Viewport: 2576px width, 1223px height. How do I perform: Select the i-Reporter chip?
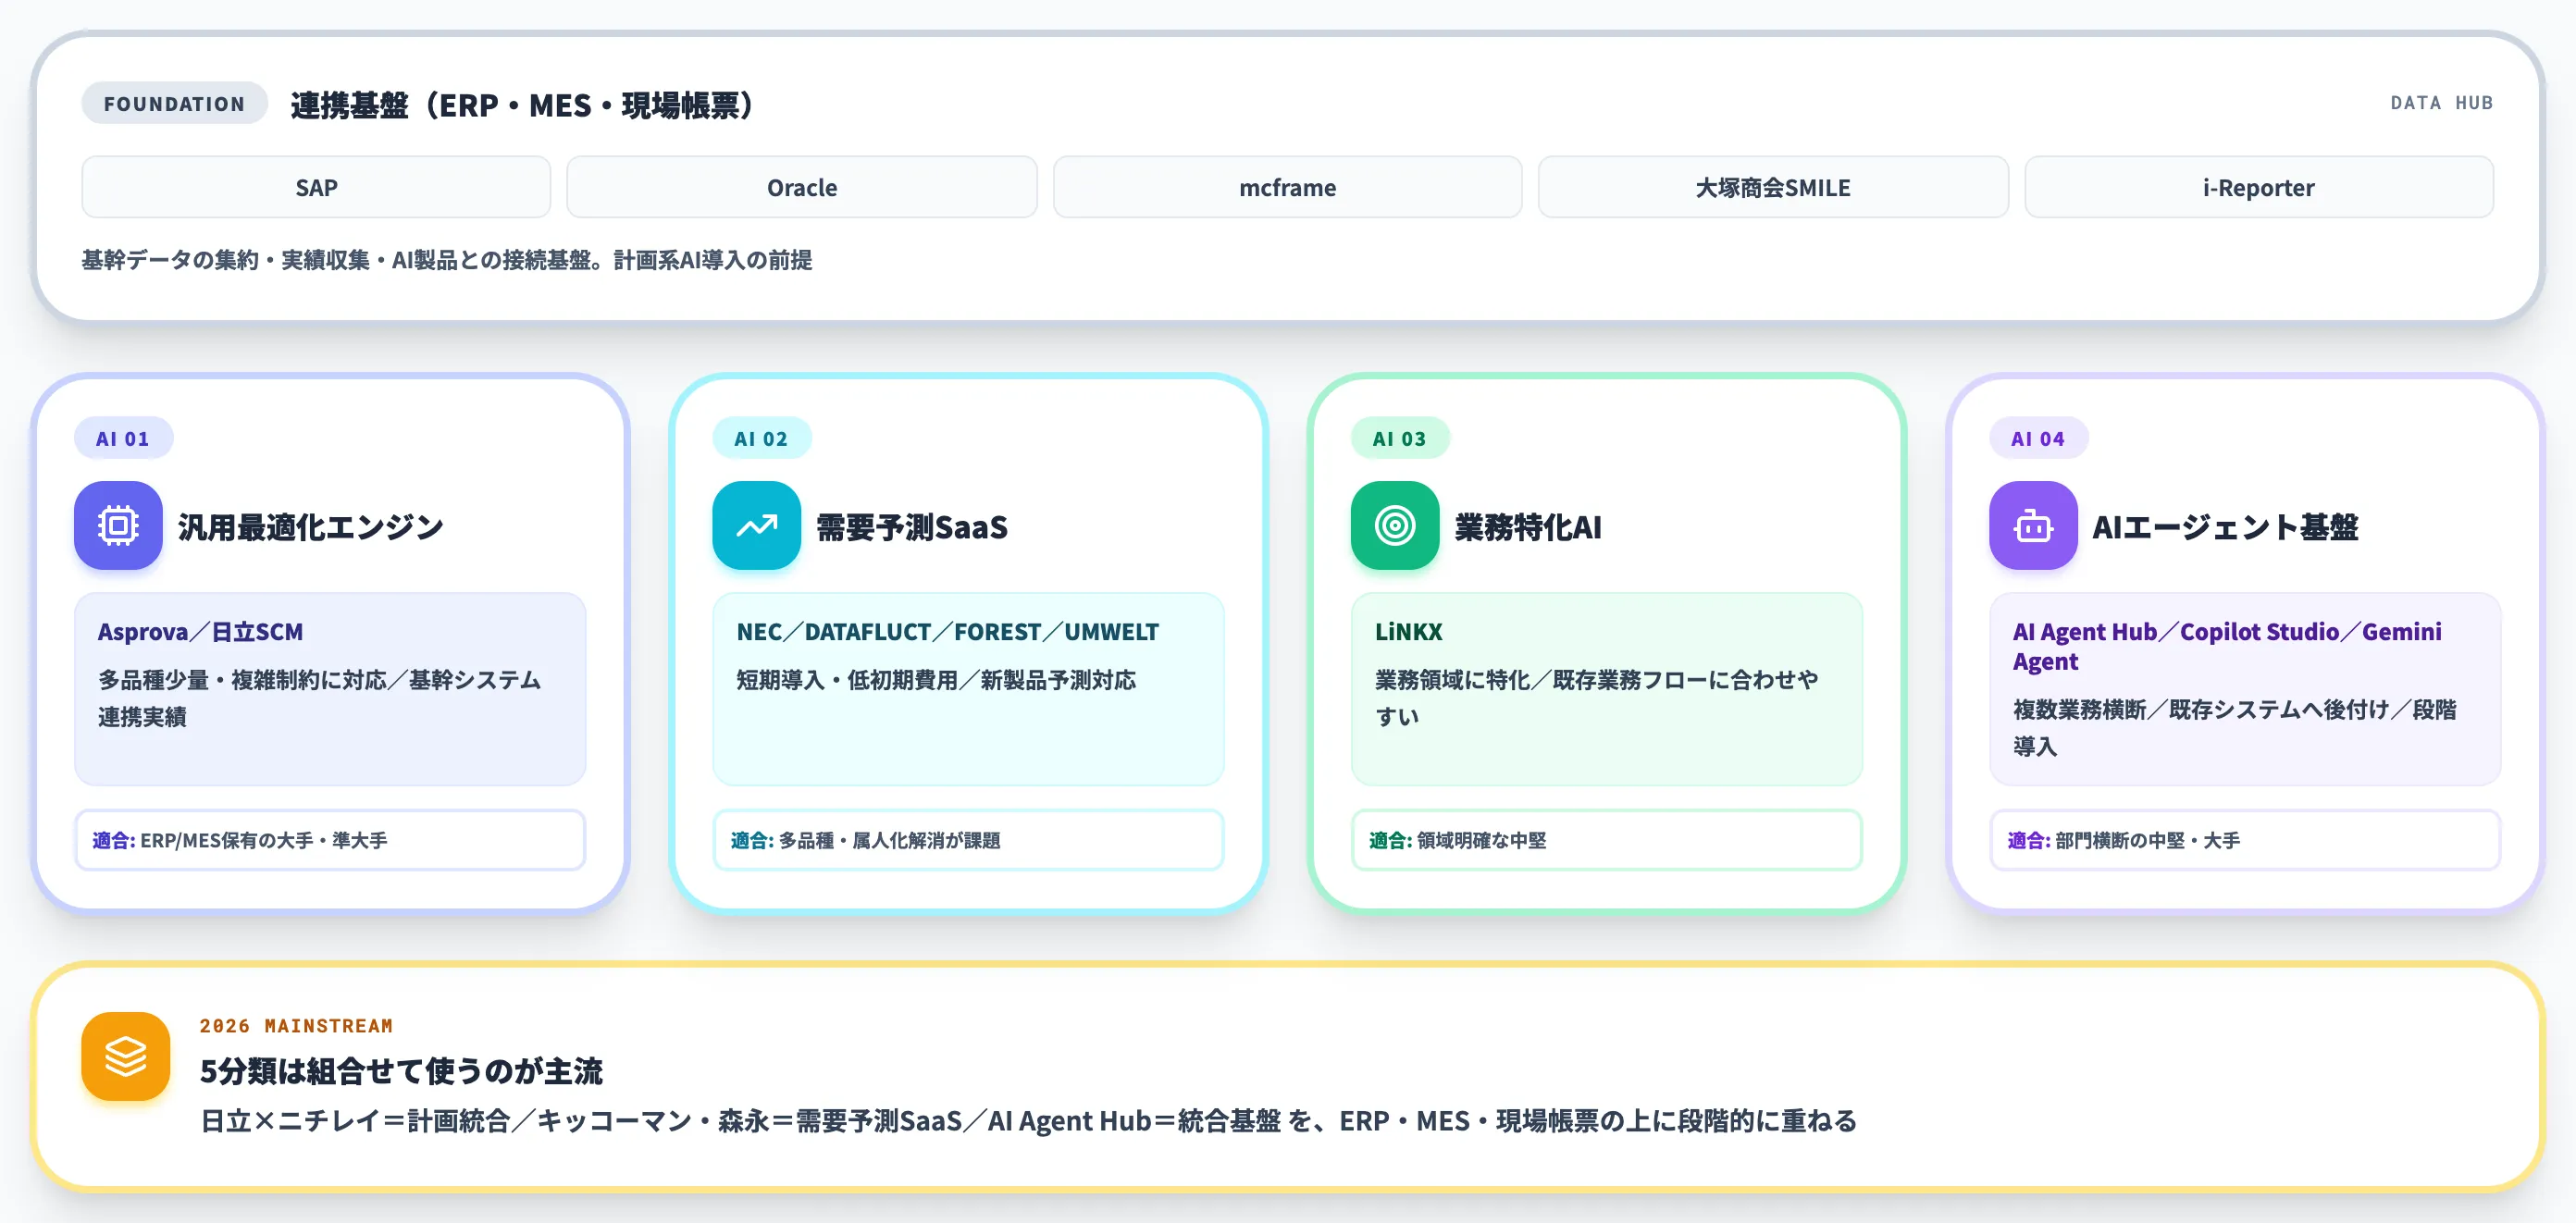point(2259,187)
